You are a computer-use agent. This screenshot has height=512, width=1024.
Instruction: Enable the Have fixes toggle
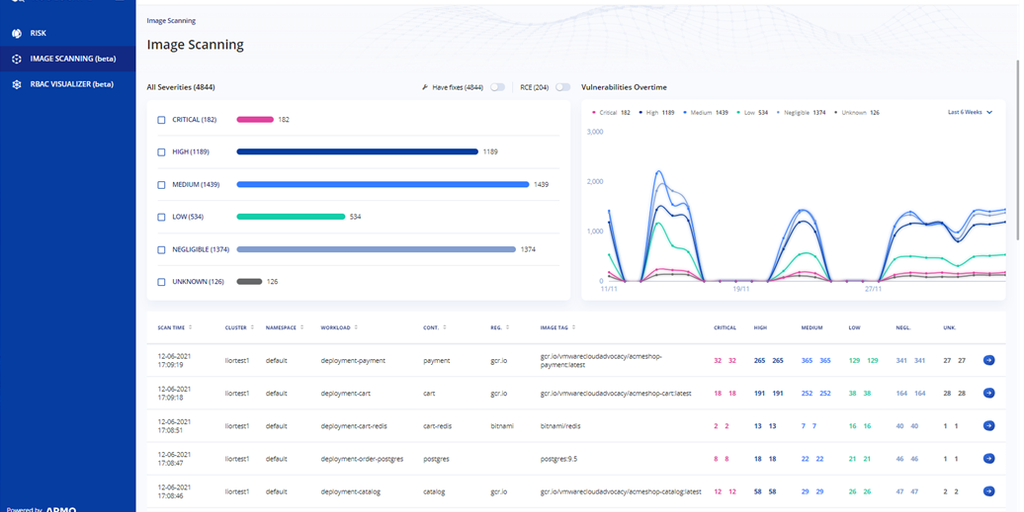(x=496, y=88)
